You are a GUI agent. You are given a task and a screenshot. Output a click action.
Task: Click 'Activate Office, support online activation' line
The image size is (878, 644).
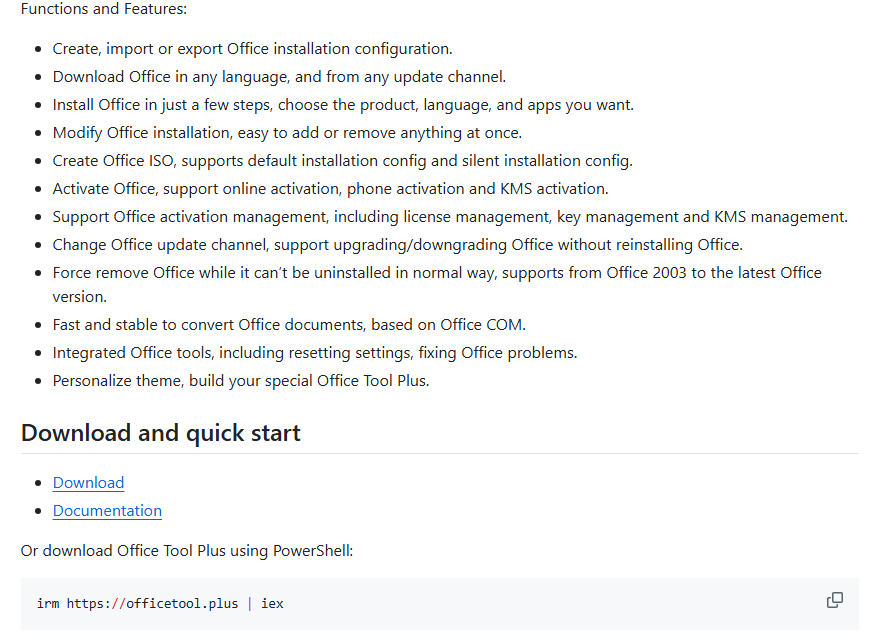pyautogui.click(x=330, y=189)
